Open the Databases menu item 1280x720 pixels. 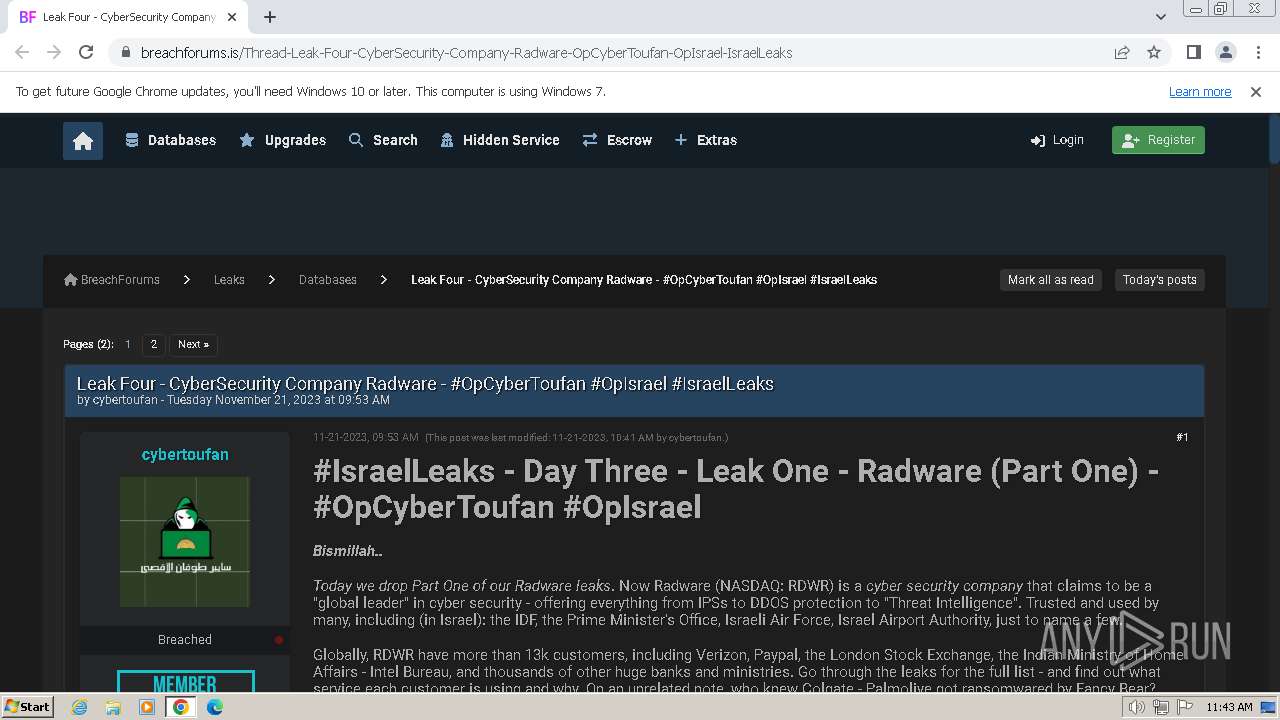click(x=170, y=141)
